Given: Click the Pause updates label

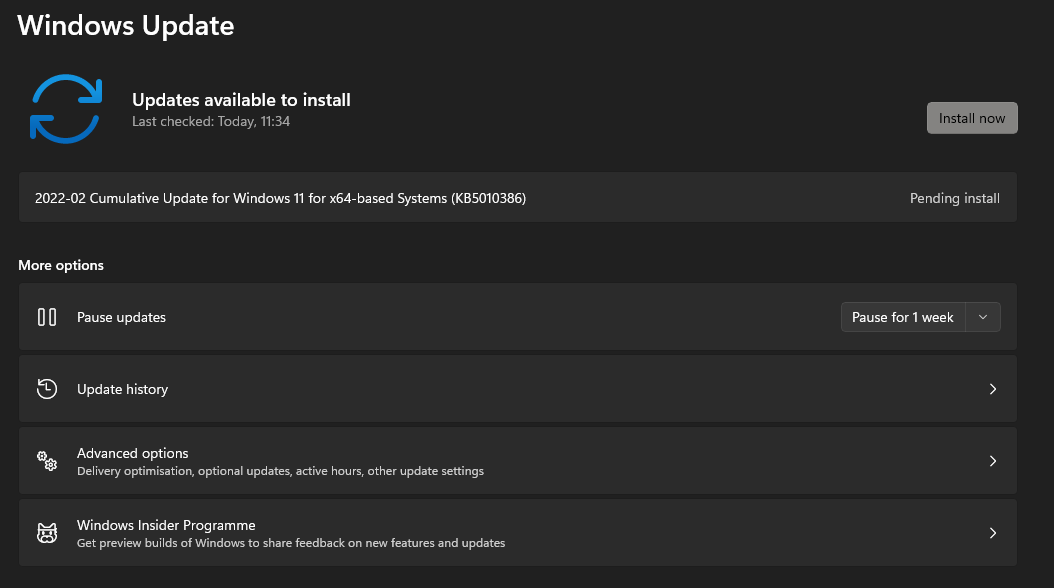Looking at the screenshot, I should [121, 317].
